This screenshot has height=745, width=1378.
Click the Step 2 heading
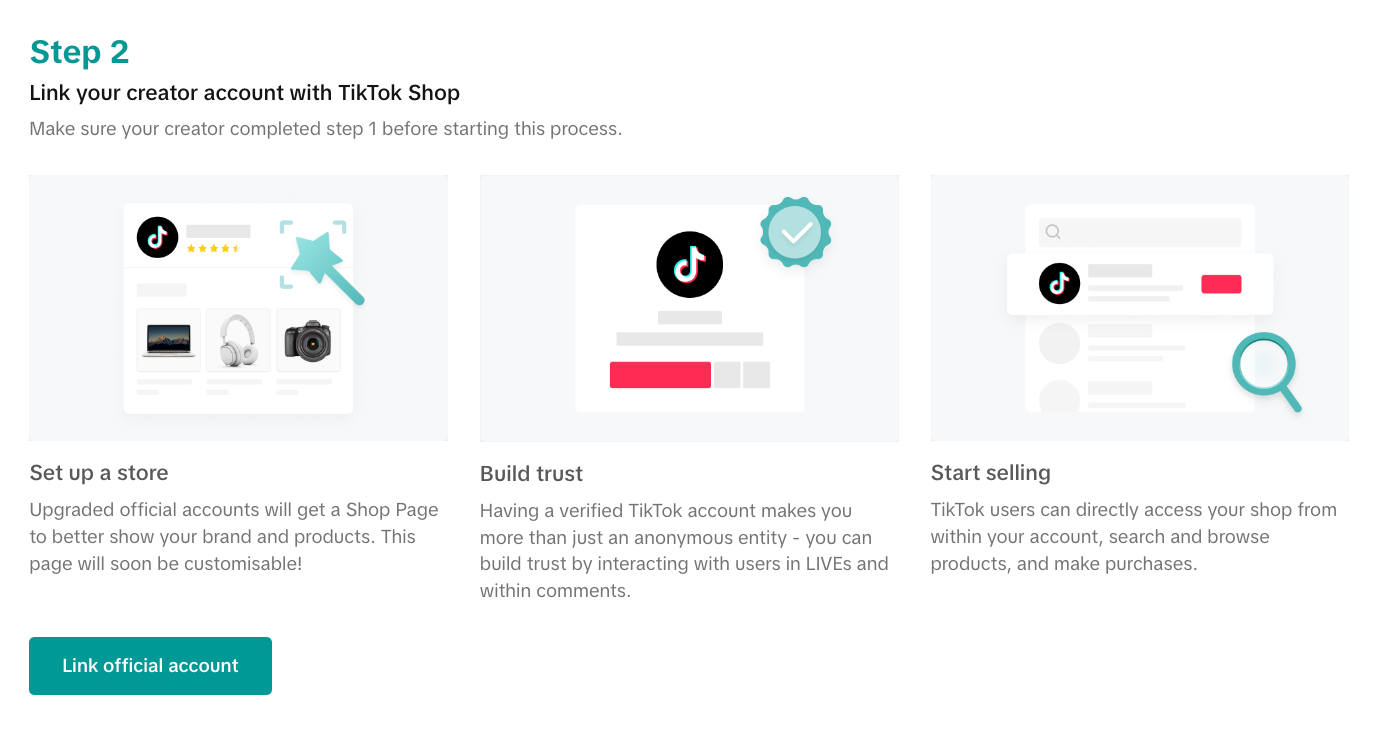(x=80, y=52)
